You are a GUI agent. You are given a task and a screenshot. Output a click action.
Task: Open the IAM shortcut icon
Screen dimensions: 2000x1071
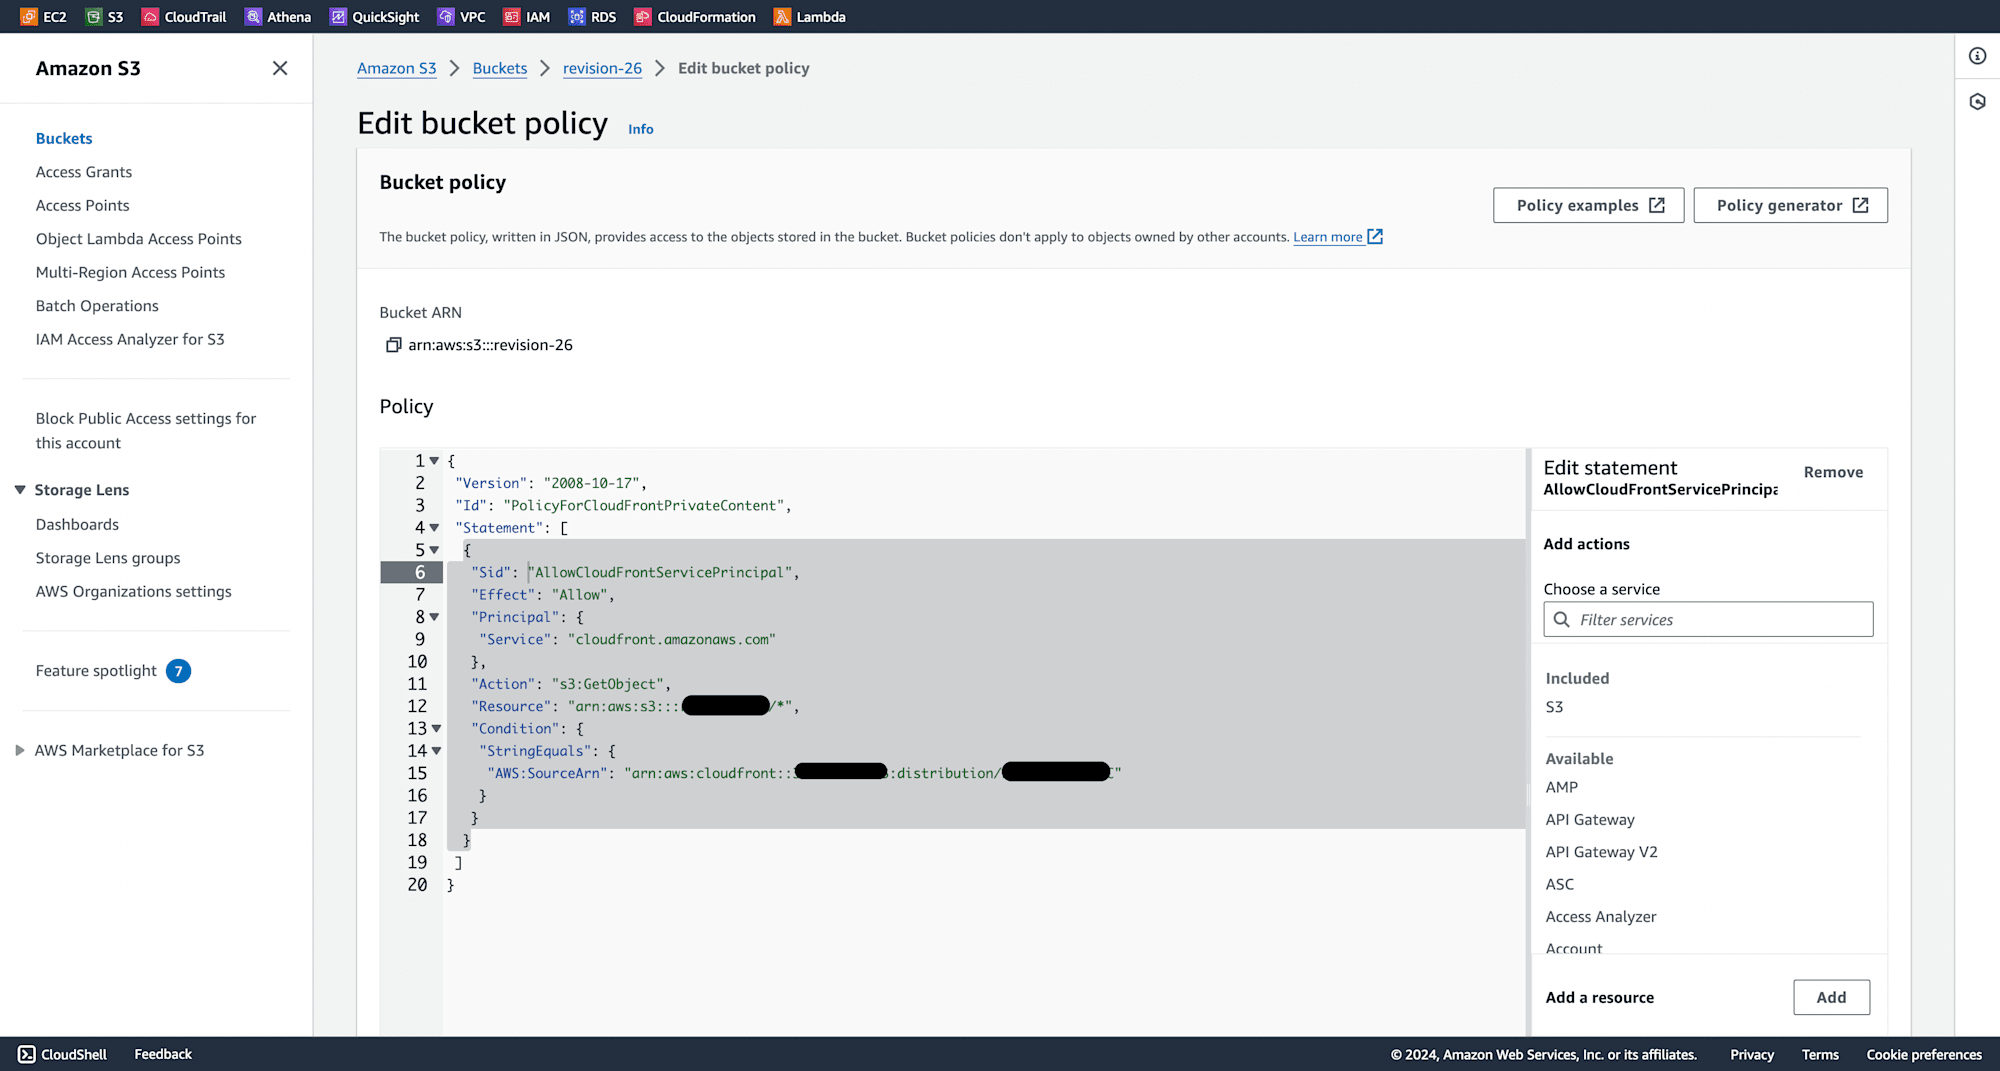[512, 17]
